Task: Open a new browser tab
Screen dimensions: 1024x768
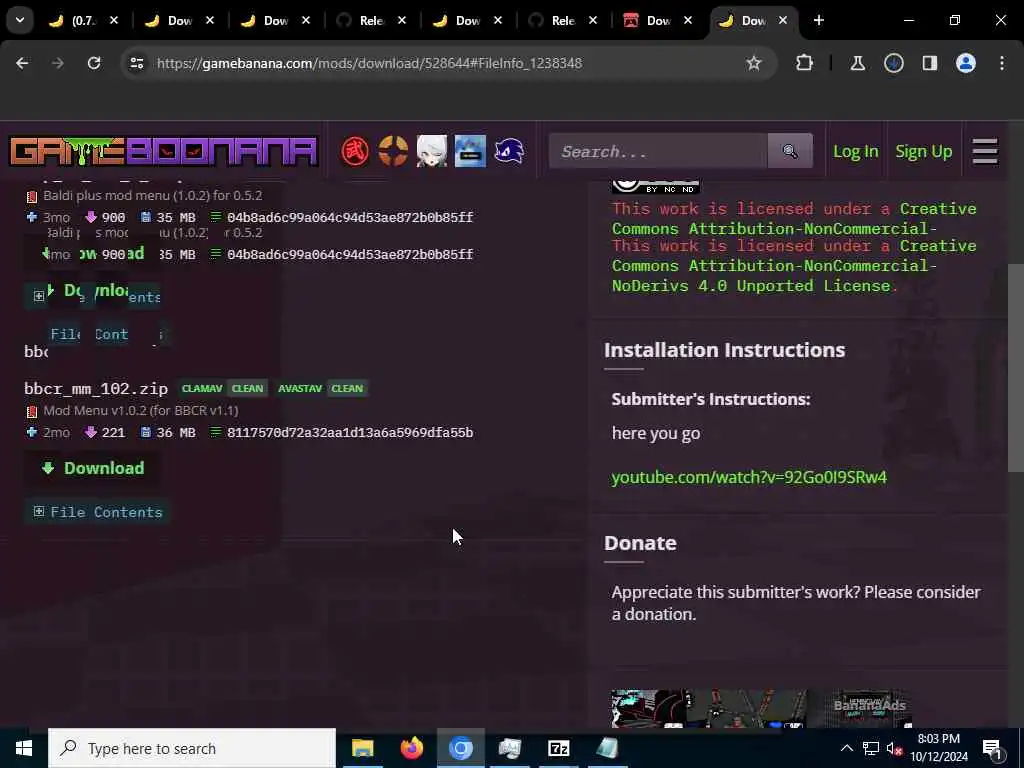Action: 818,20
